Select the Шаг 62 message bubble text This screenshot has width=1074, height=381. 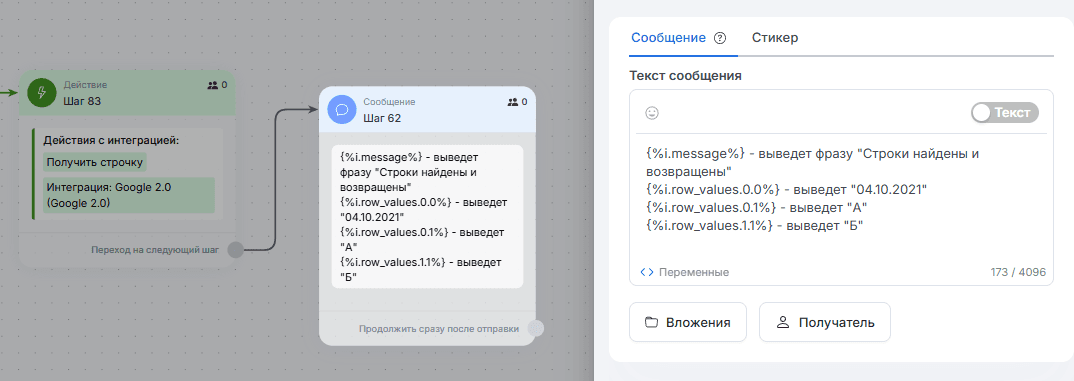pos(427,216)
